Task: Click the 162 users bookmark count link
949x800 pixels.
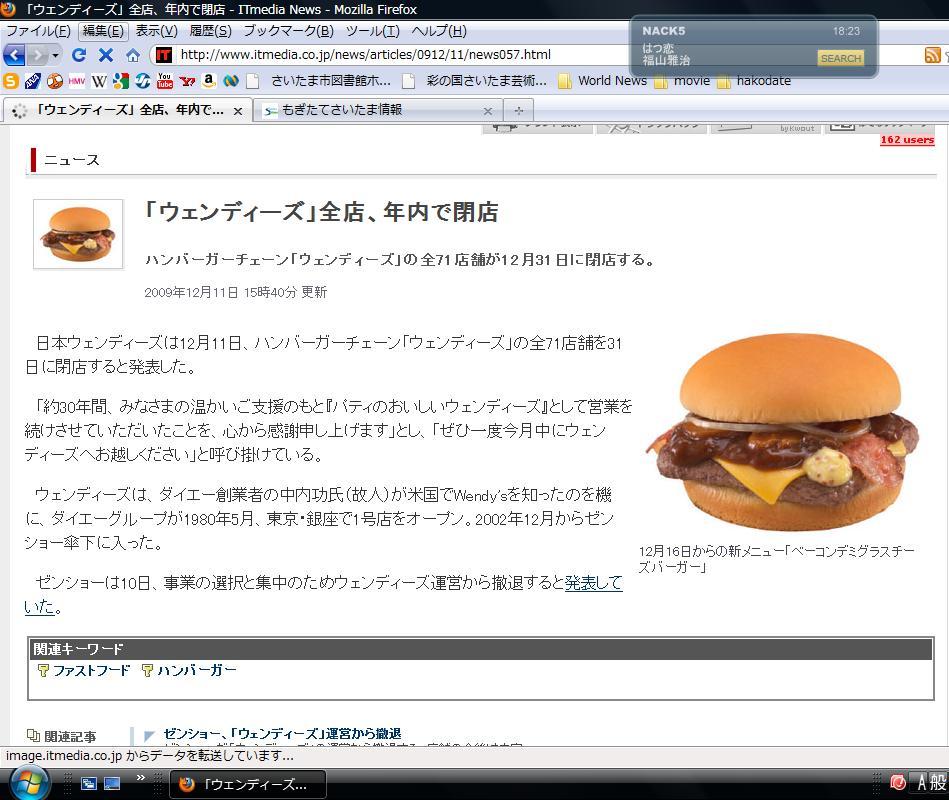Action: 907,140
